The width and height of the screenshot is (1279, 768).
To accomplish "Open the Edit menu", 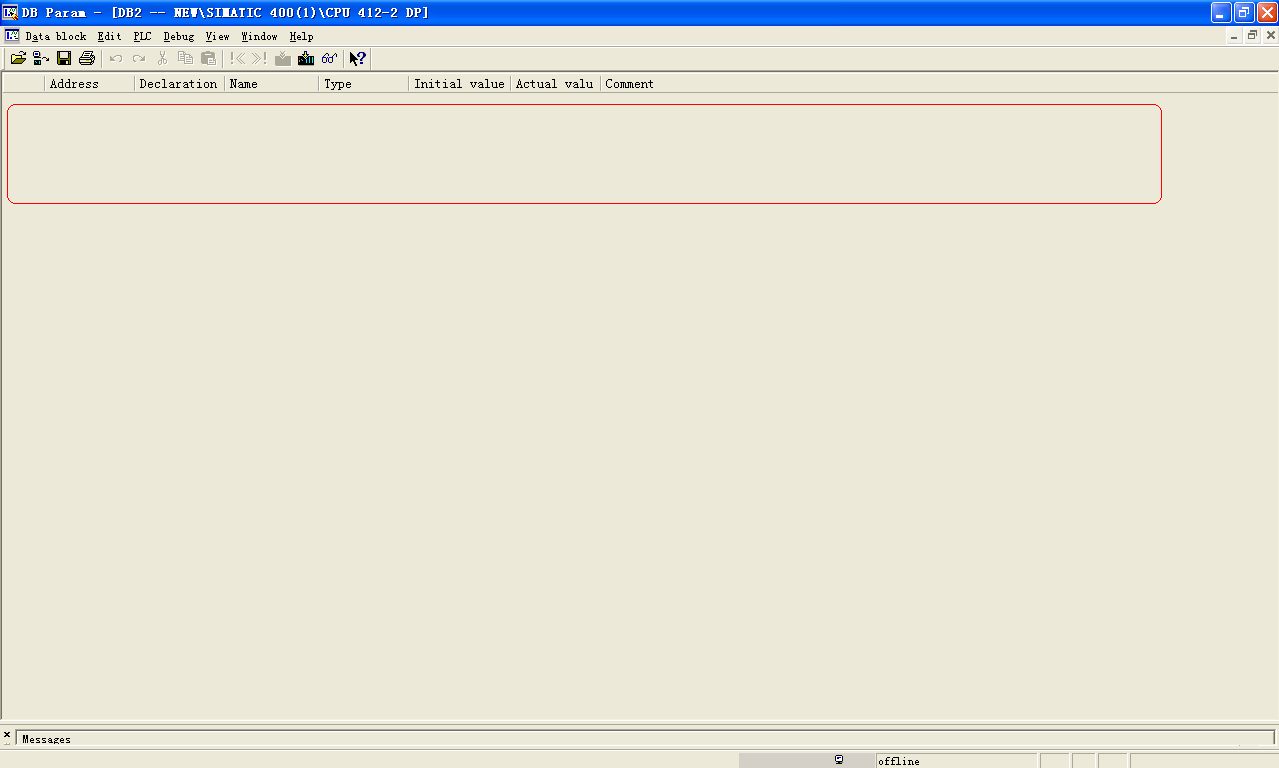I will 110,36.
